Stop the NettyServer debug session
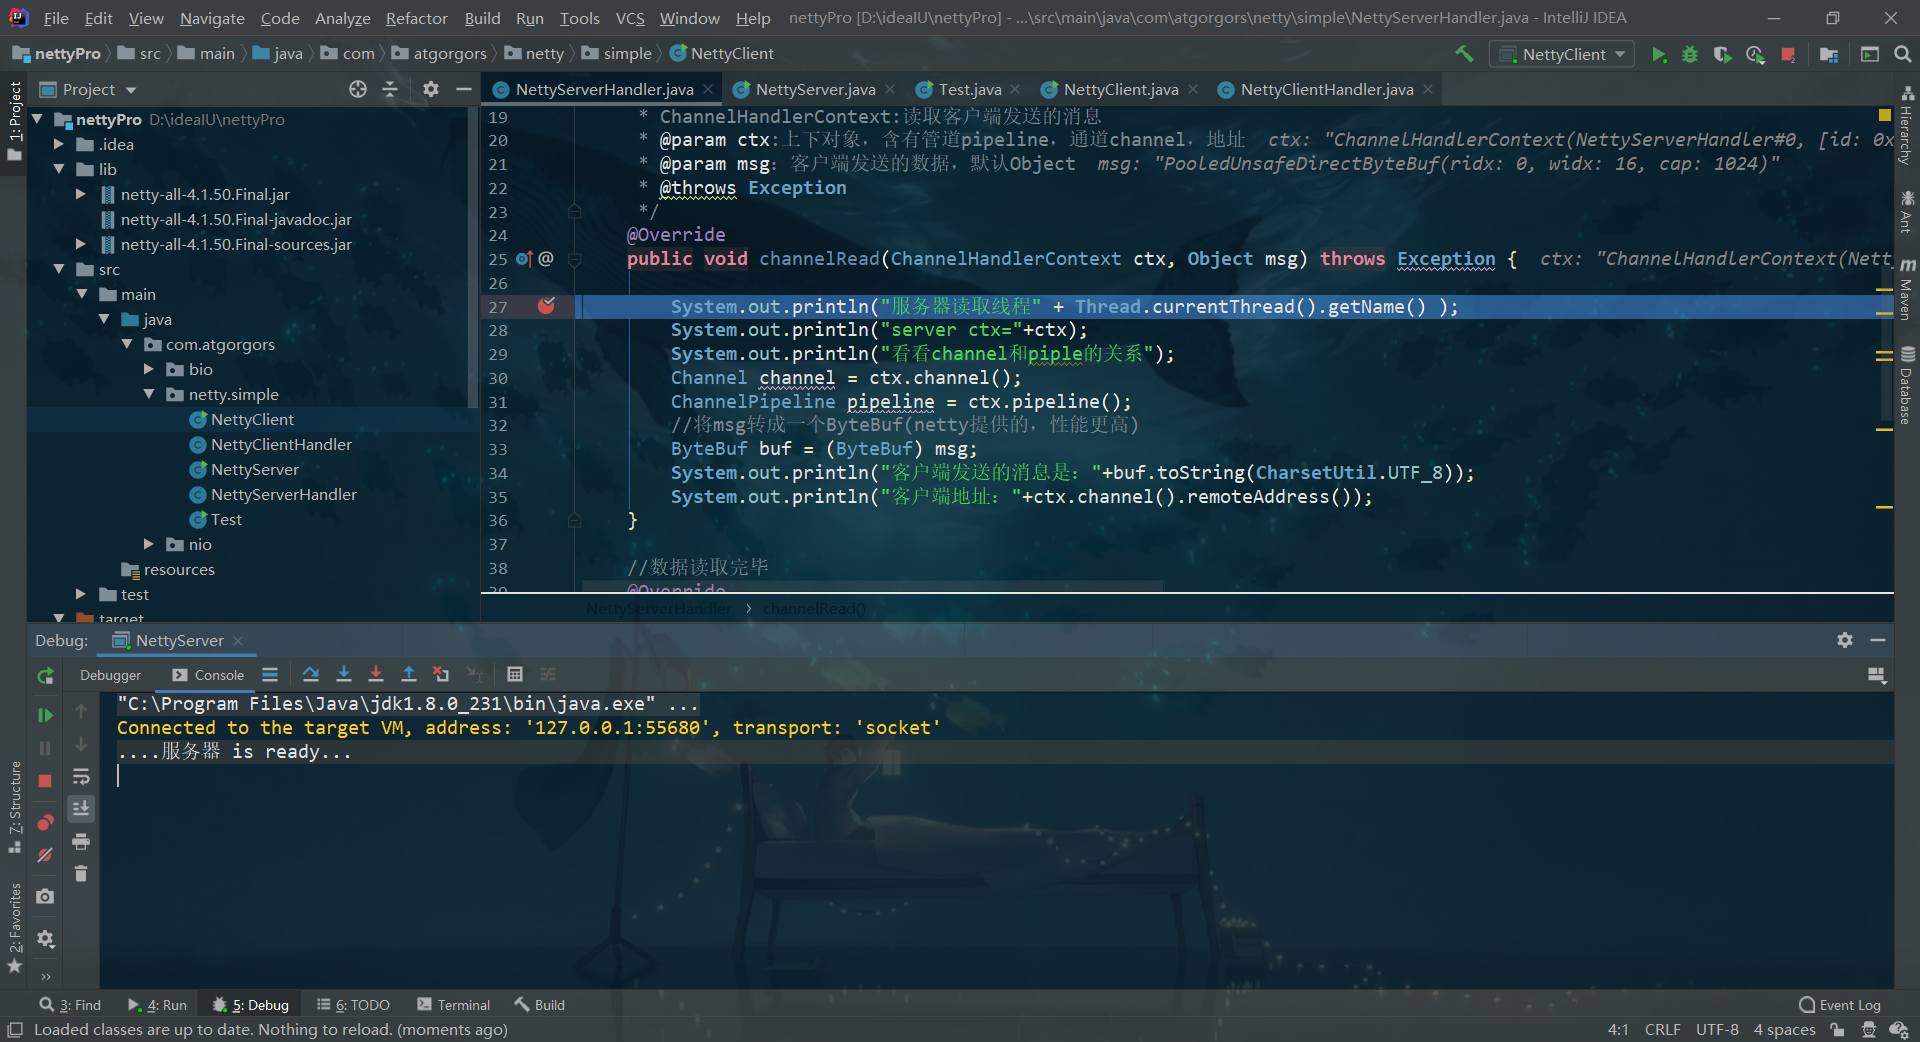This screenshot has width=1920, height=1042. pyautogui.click(x=45, y=781)
